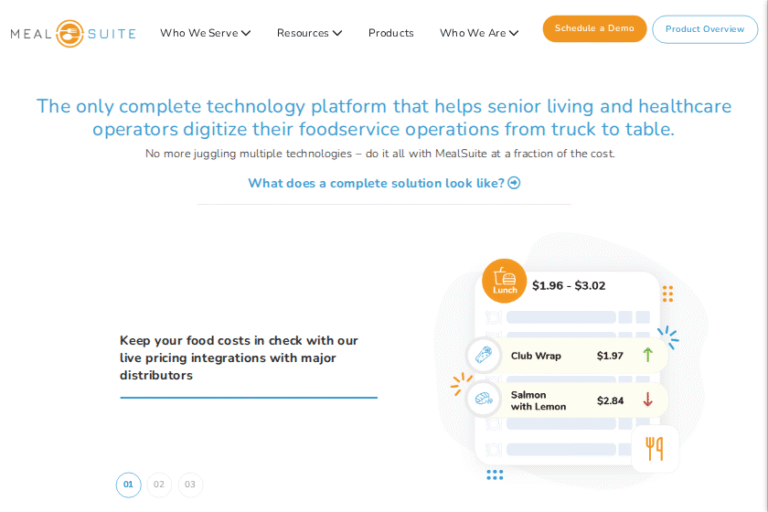The image size is (768, 512).
Task: Click the red price-down arrow
Action: (x=648, y=400)
